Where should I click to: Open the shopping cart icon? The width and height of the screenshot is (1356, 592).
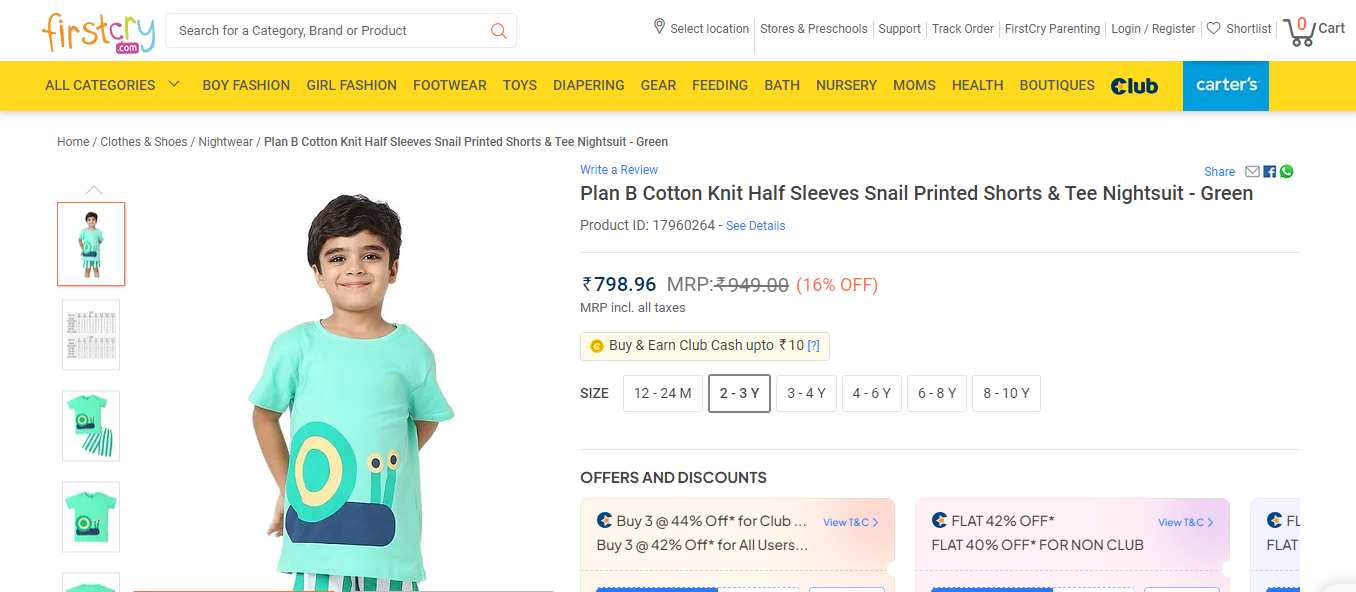(1299, 32)
